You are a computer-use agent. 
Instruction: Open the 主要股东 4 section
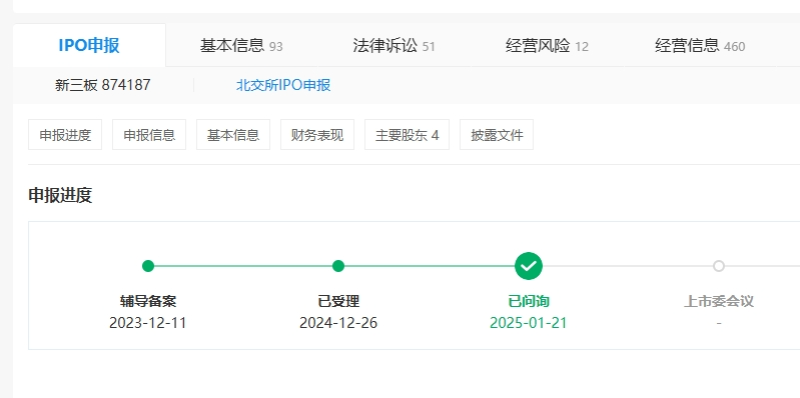(x=407, y=135)
